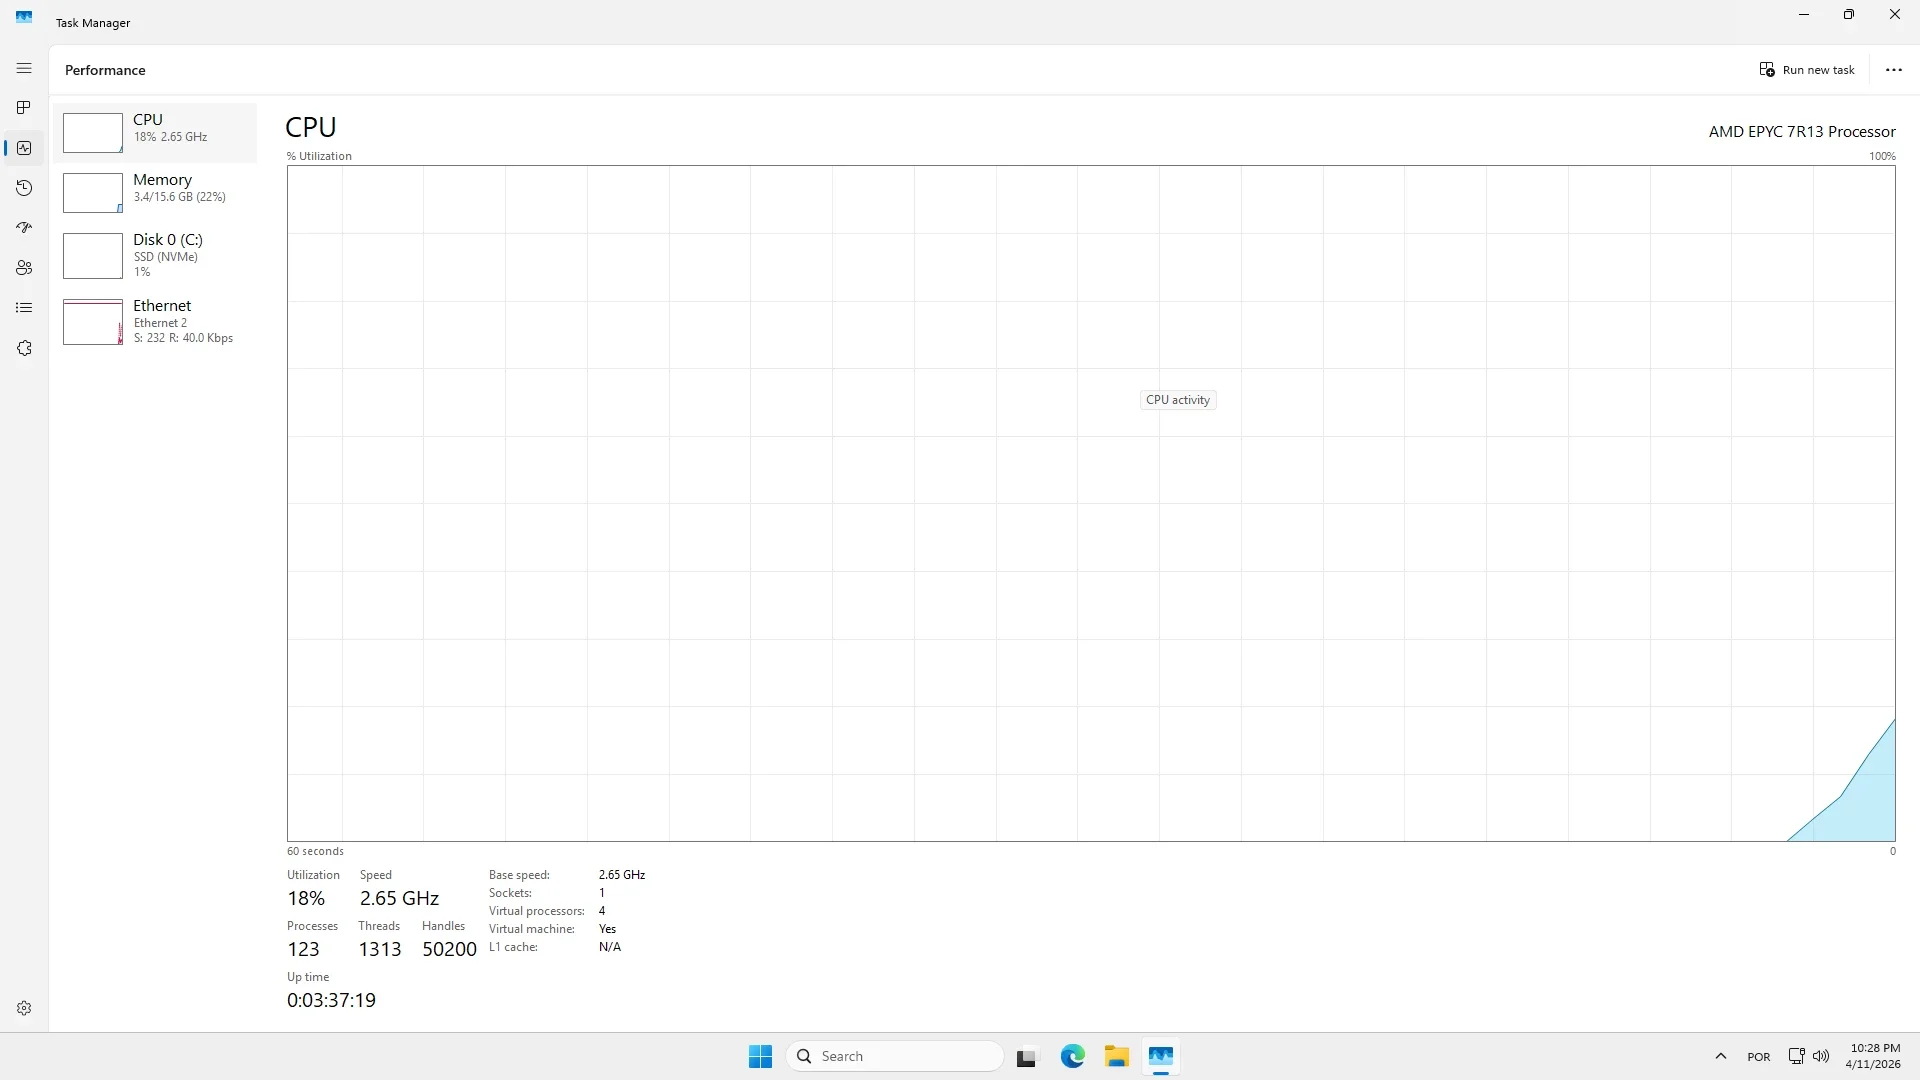Launch Microsoft Edge from the taskbar
This screenshot has height=1080, width=1920.
[1072, 1056]
